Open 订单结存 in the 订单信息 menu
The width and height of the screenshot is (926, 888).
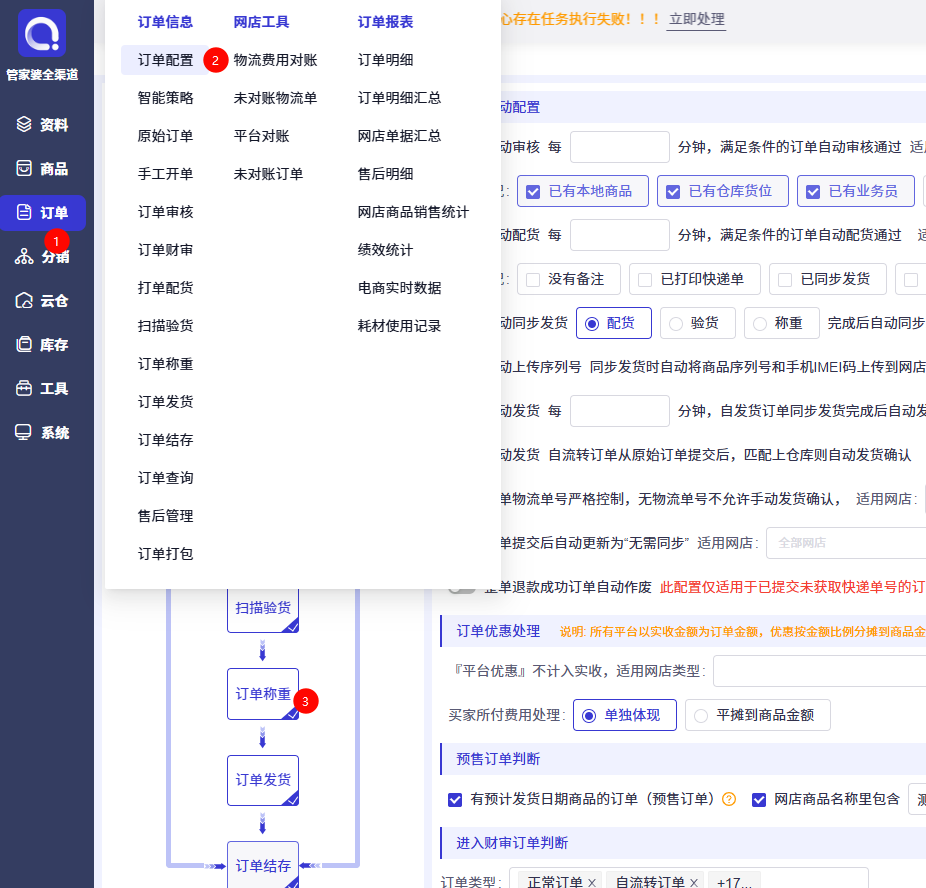pos(165,440)
